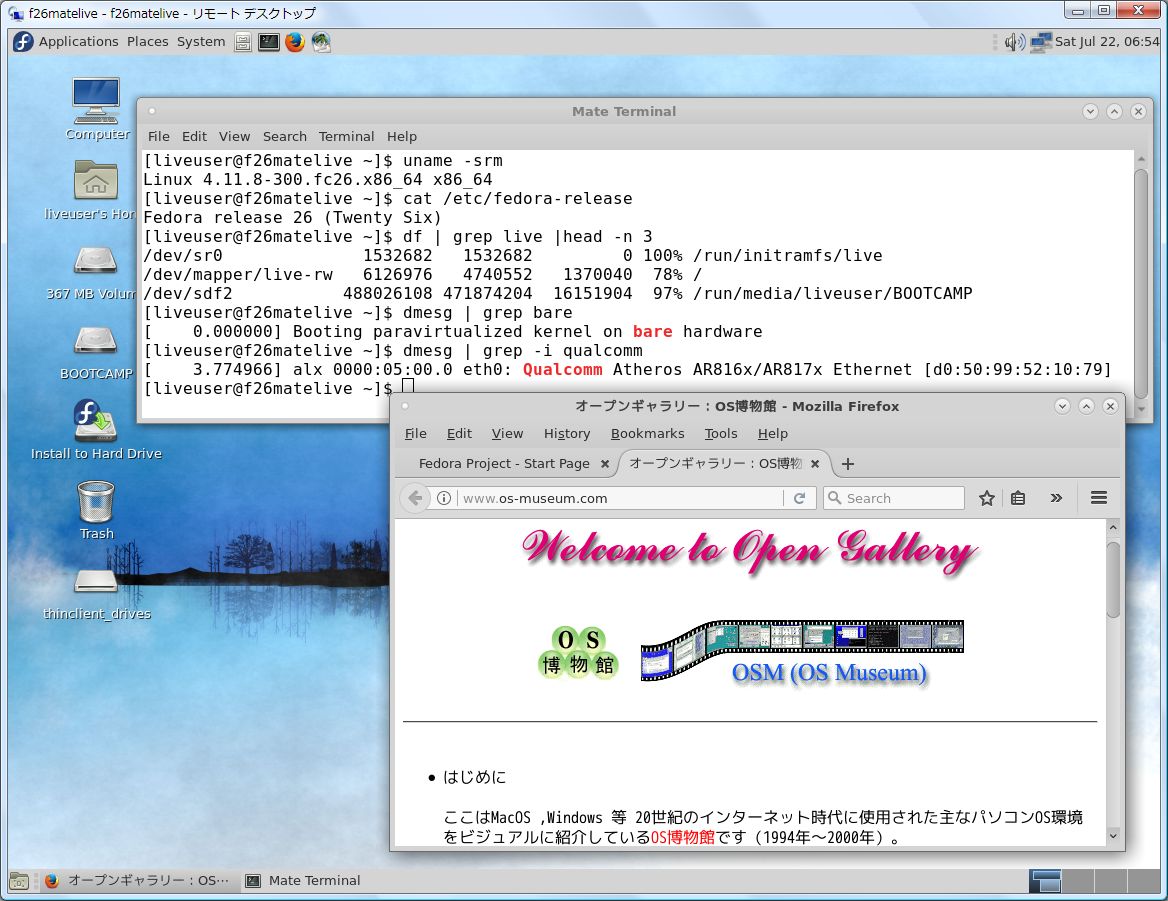Select the オープンギャラリー : OS博物館 tab

click(x=715, y=464)
